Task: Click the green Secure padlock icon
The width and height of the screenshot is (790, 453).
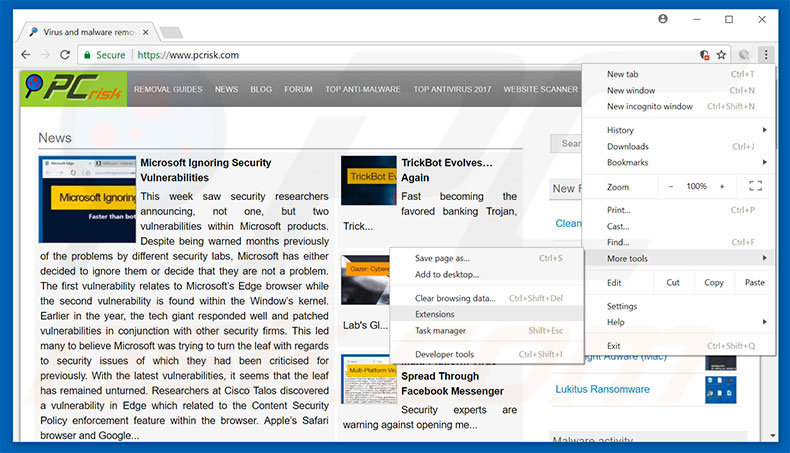Action: coord(87,55)
